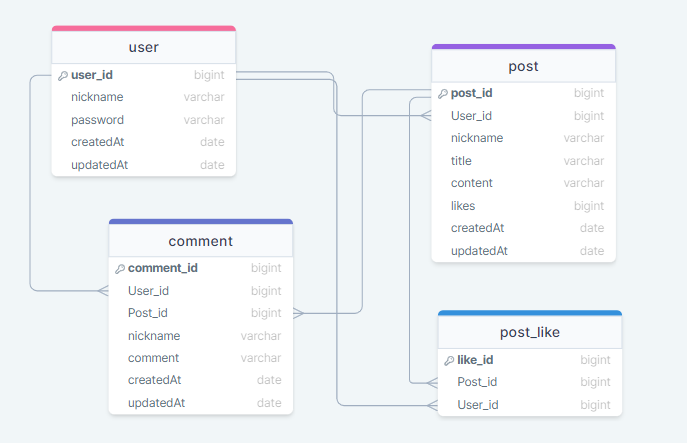Image resolution: width=687 pixels, height=443 pixels.
Task: Click bigint type of like_id row
Action: click(x=595, y=360)
